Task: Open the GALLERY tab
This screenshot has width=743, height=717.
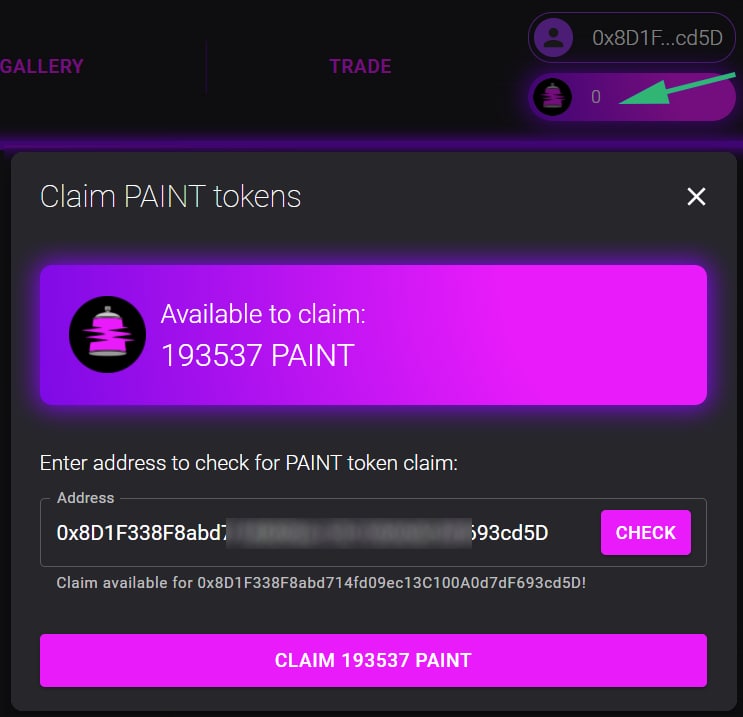Action: [42, 67]
